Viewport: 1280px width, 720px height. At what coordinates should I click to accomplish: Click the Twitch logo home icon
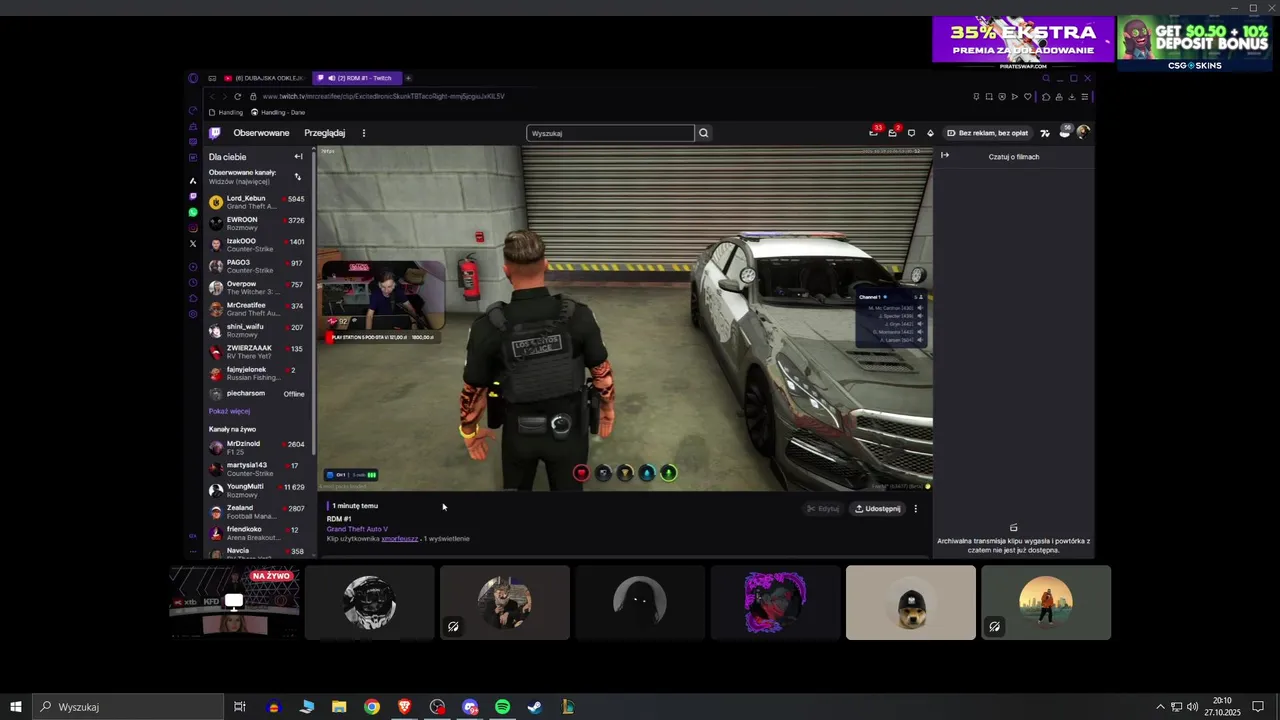tap(214, 133)
